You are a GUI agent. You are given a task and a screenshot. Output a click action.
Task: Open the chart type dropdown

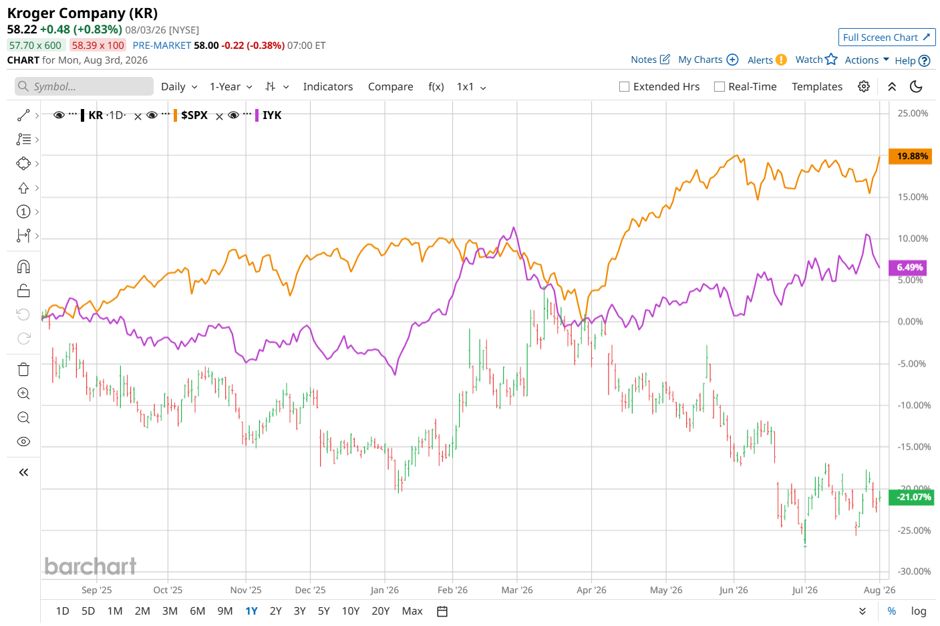pos(277,86)
